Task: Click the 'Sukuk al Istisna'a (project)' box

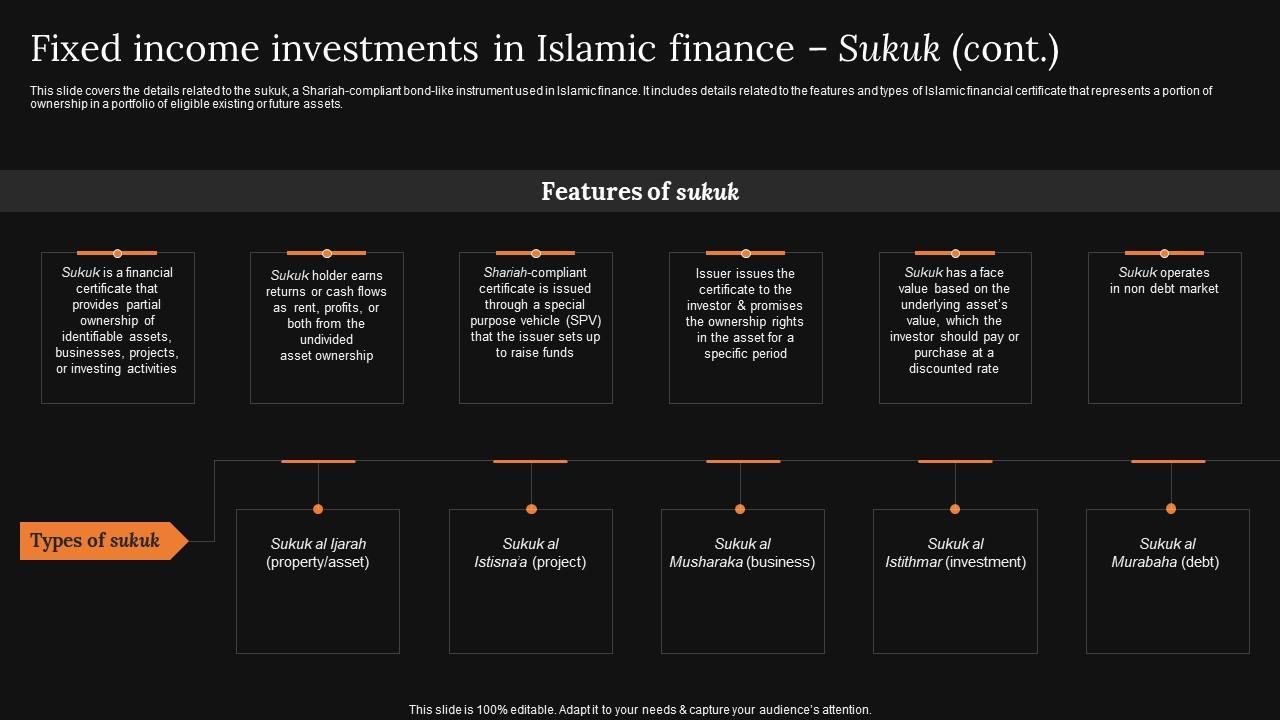Action: 530,581
